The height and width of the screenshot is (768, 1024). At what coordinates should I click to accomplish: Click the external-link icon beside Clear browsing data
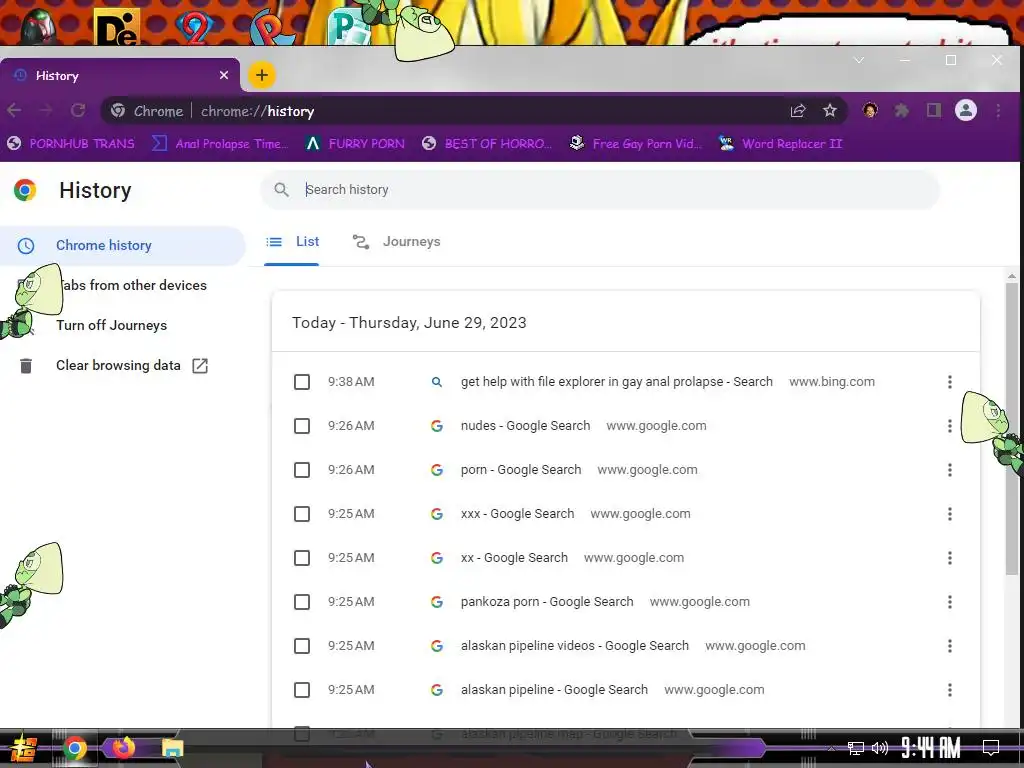coord(200,366)
